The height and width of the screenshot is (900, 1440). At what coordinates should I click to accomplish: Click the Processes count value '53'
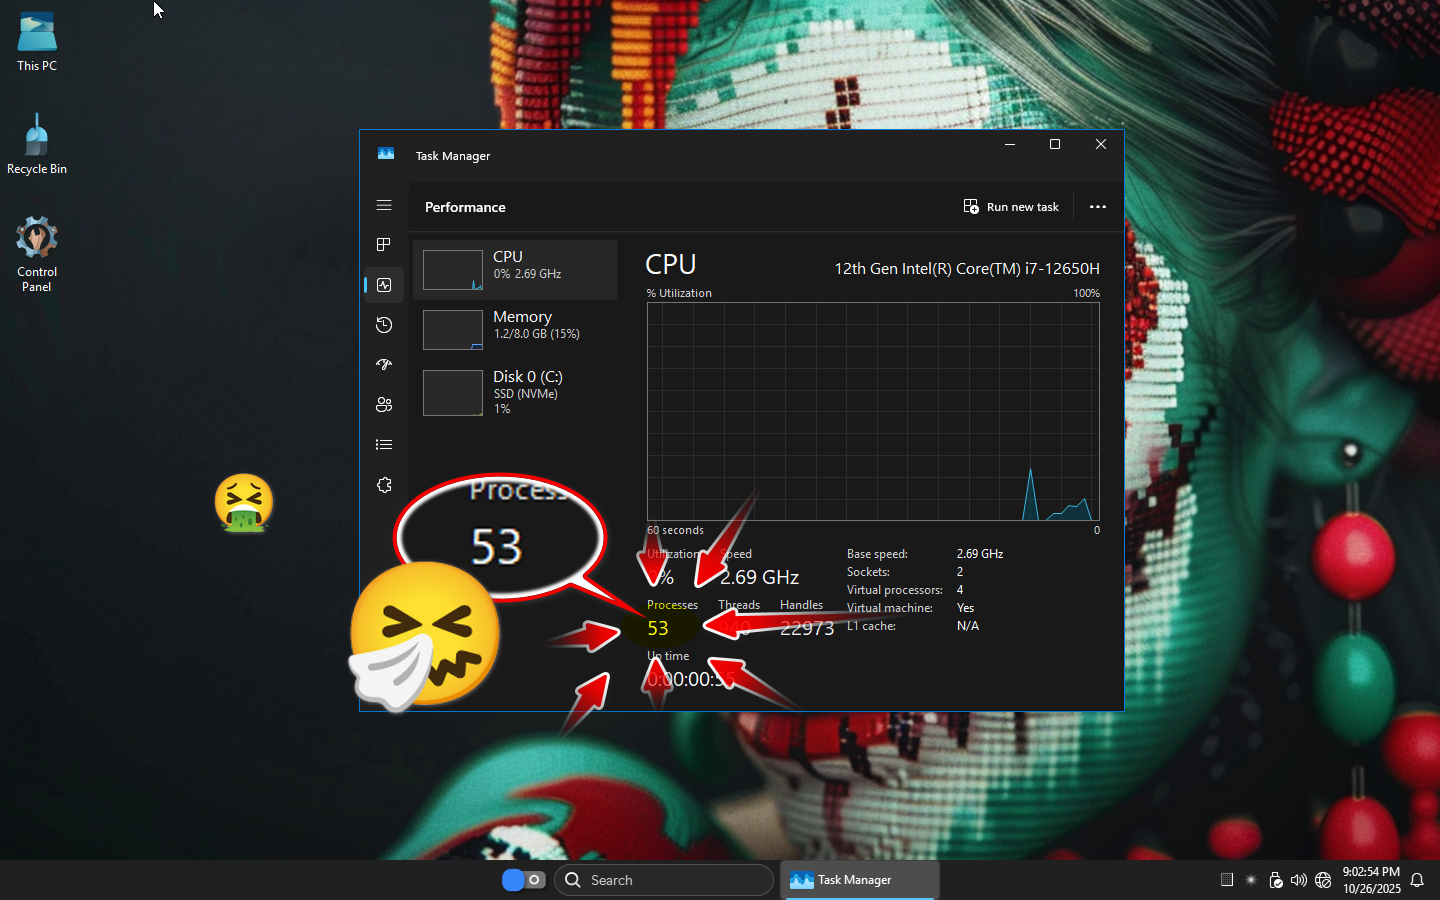(658, 628)
